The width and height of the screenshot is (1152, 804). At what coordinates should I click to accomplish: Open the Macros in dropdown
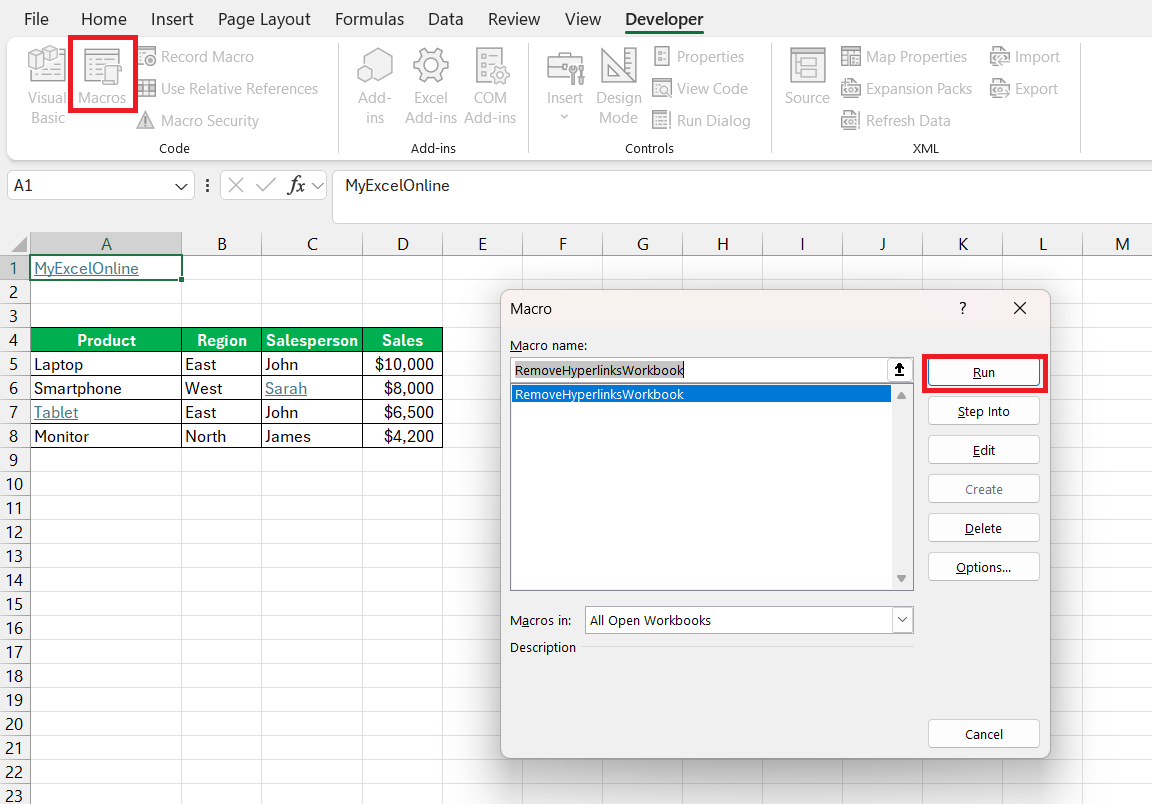(x=902, y=620)
